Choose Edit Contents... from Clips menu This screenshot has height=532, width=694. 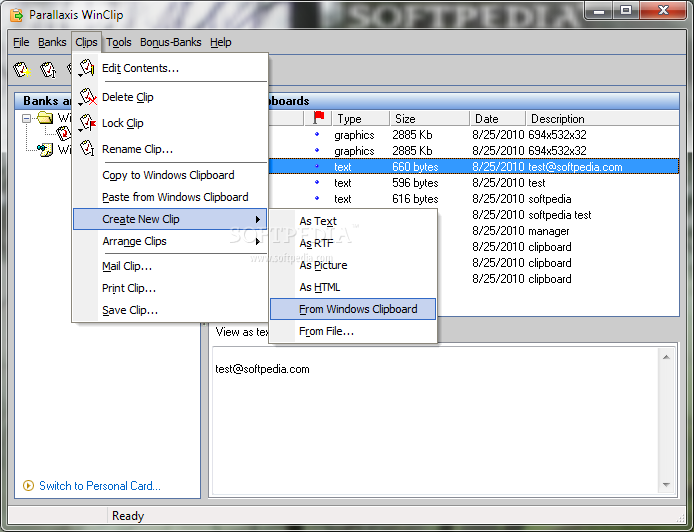(x=170, y=68)
